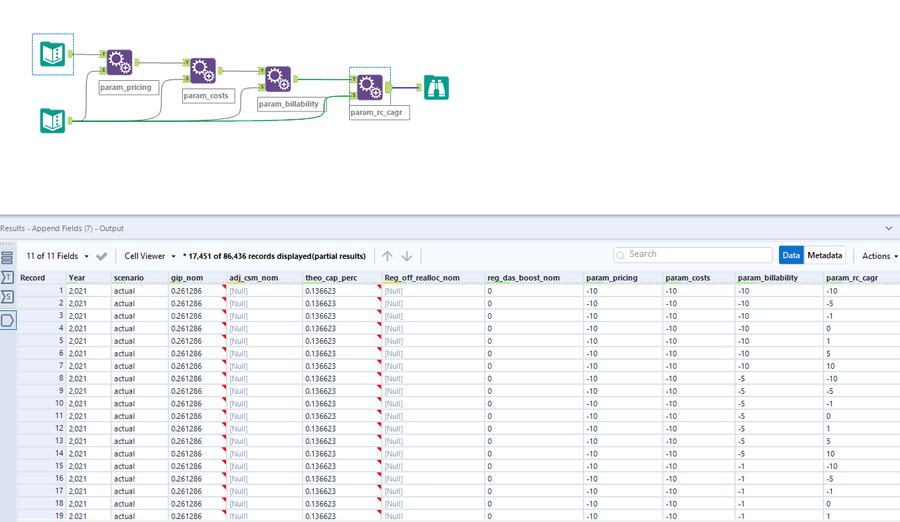Image resolution: width=900 pixels, height=522 pixels.
Task: Select the Year column header
Action: (x=88, y=278)
